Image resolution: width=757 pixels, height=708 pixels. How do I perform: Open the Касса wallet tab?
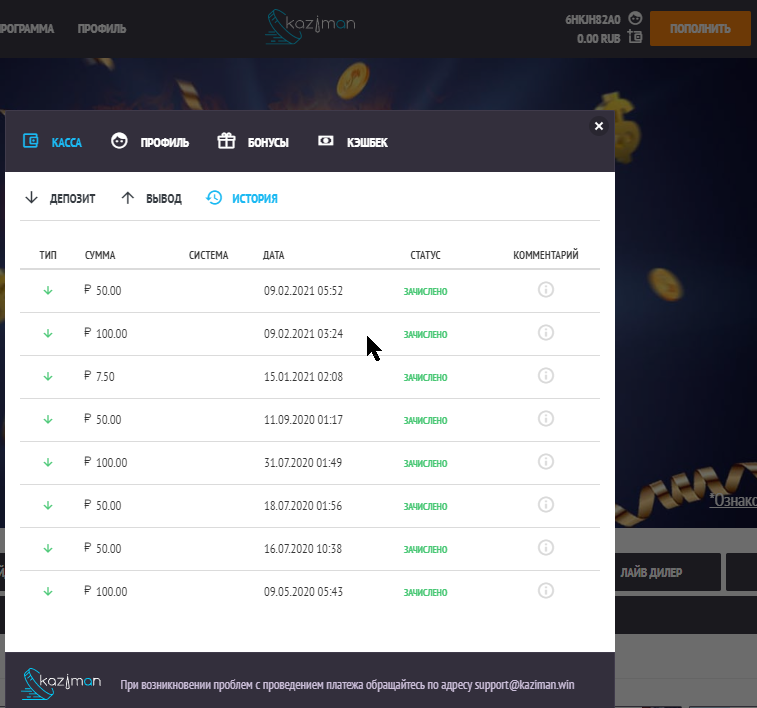(x=52, y=142)
